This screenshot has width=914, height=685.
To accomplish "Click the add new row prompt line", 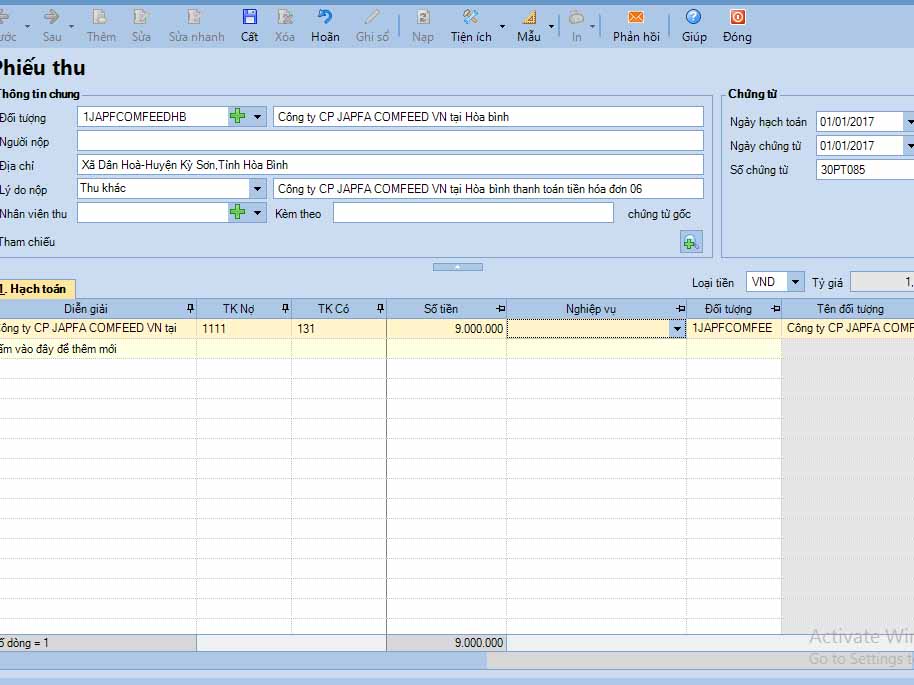I will coord(60,349).
